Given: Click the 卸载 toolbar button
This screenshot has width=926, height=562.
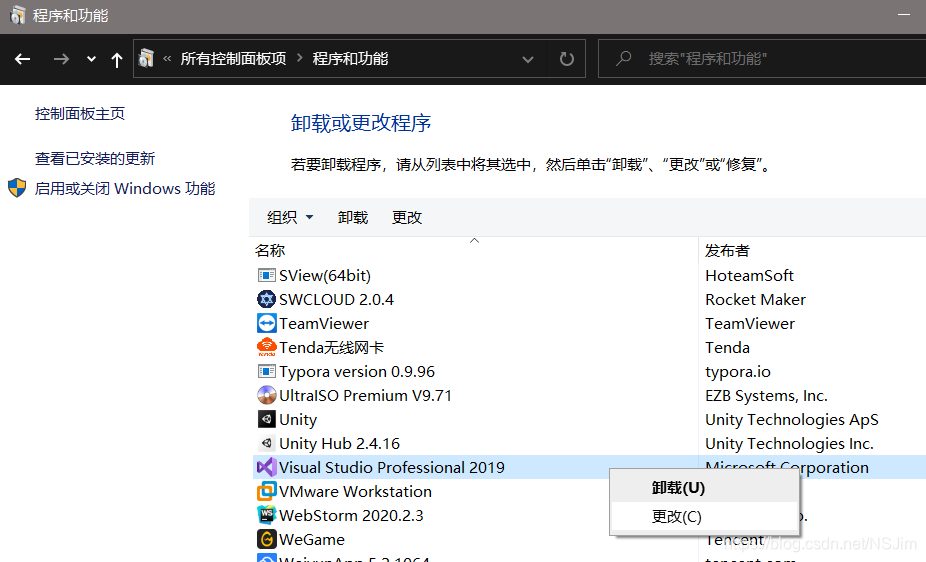Looking at the screenshot, I should 353,217.
